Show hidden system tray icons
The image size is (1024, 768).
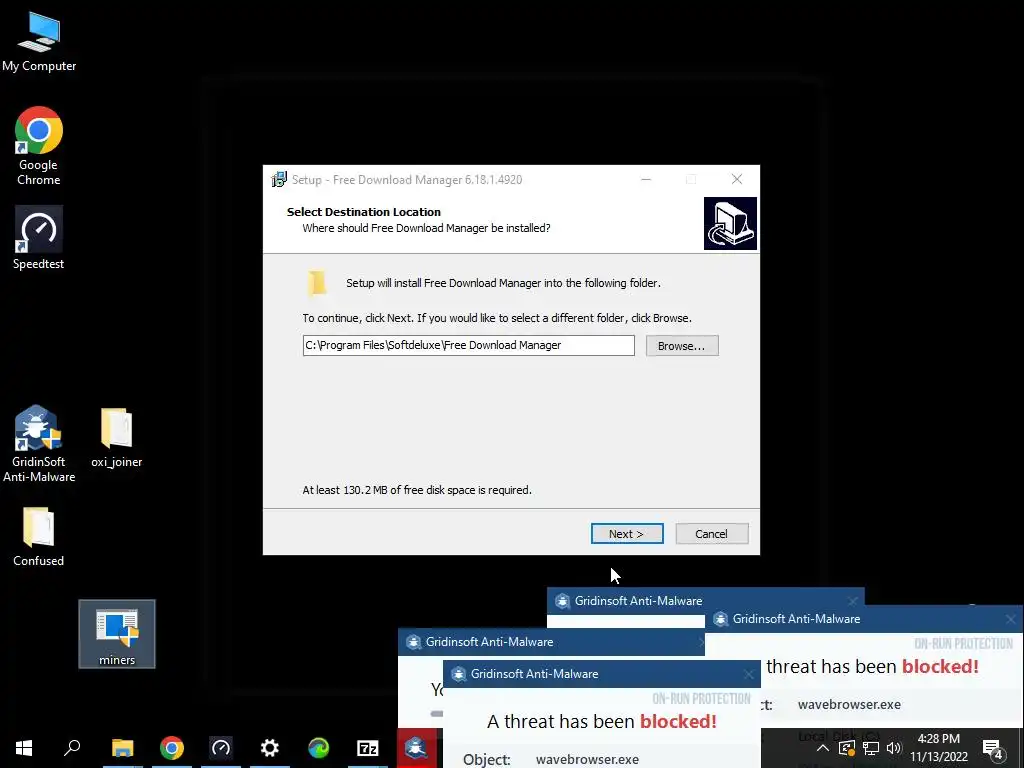(823, 748)
